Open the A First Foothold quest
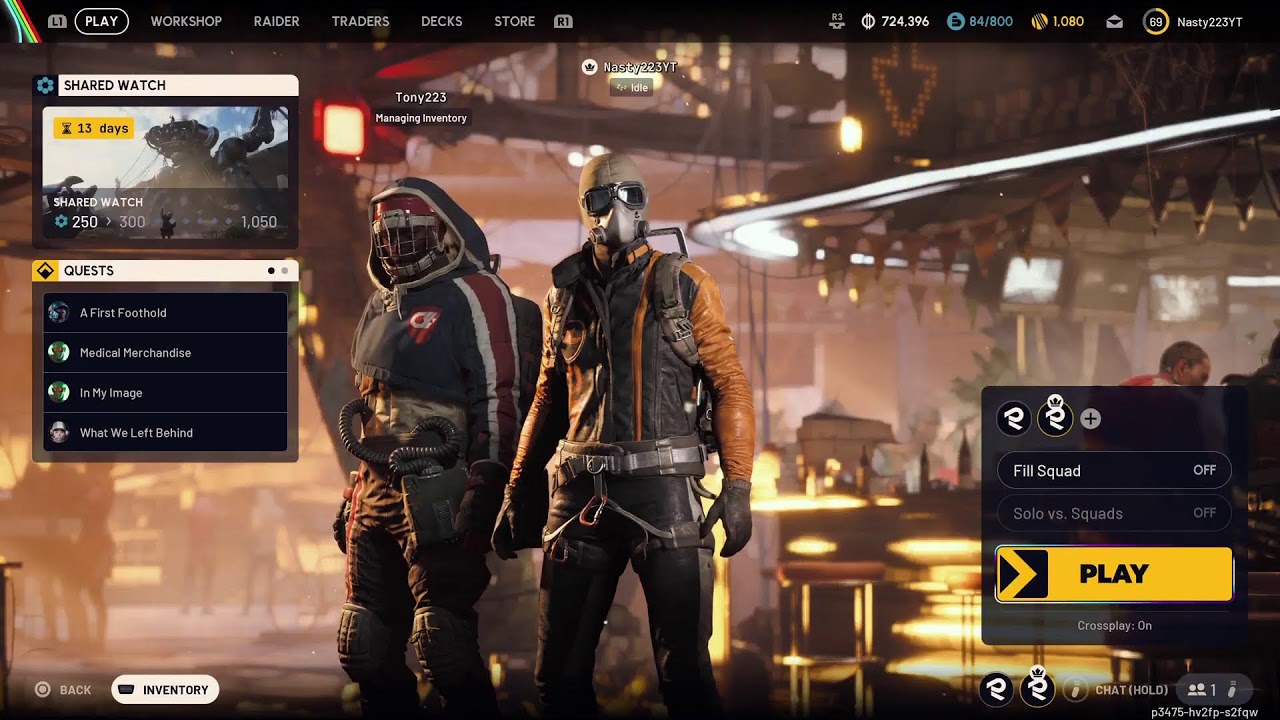The height and width of the screenshot is (720, 1280). tap(165, 313)
